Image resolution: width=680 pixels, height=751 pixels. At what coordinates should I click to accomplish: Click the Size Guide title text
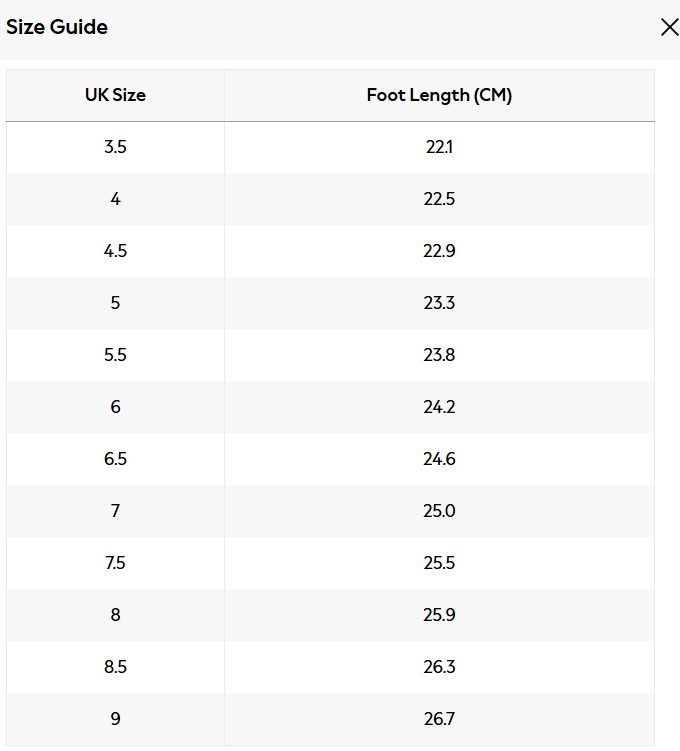[x=57, y=28]
